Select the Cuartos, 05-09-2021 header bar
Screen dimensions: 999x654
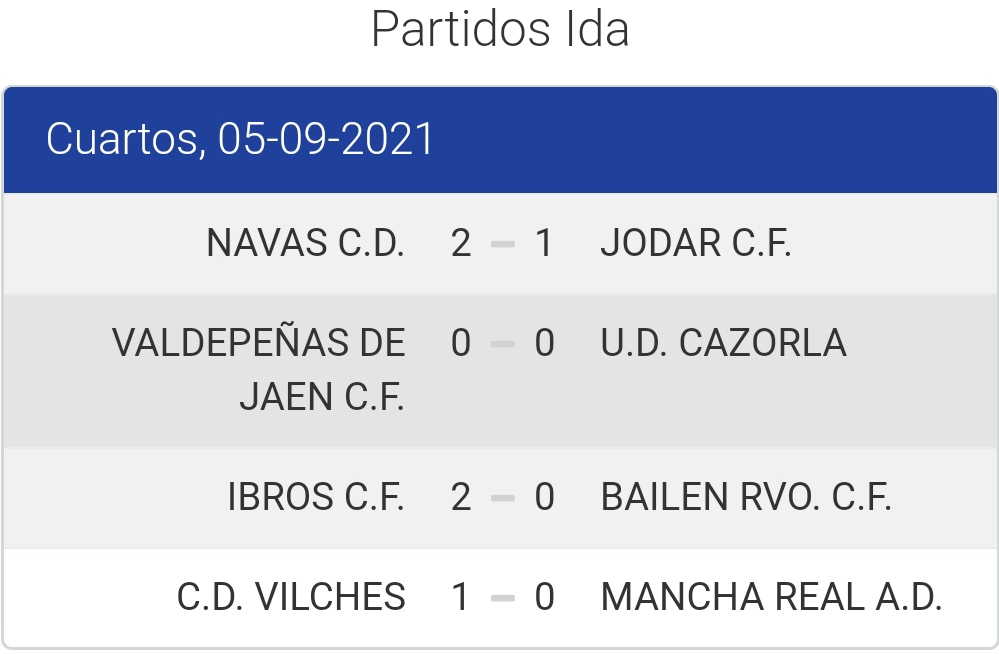pos(500,140)
